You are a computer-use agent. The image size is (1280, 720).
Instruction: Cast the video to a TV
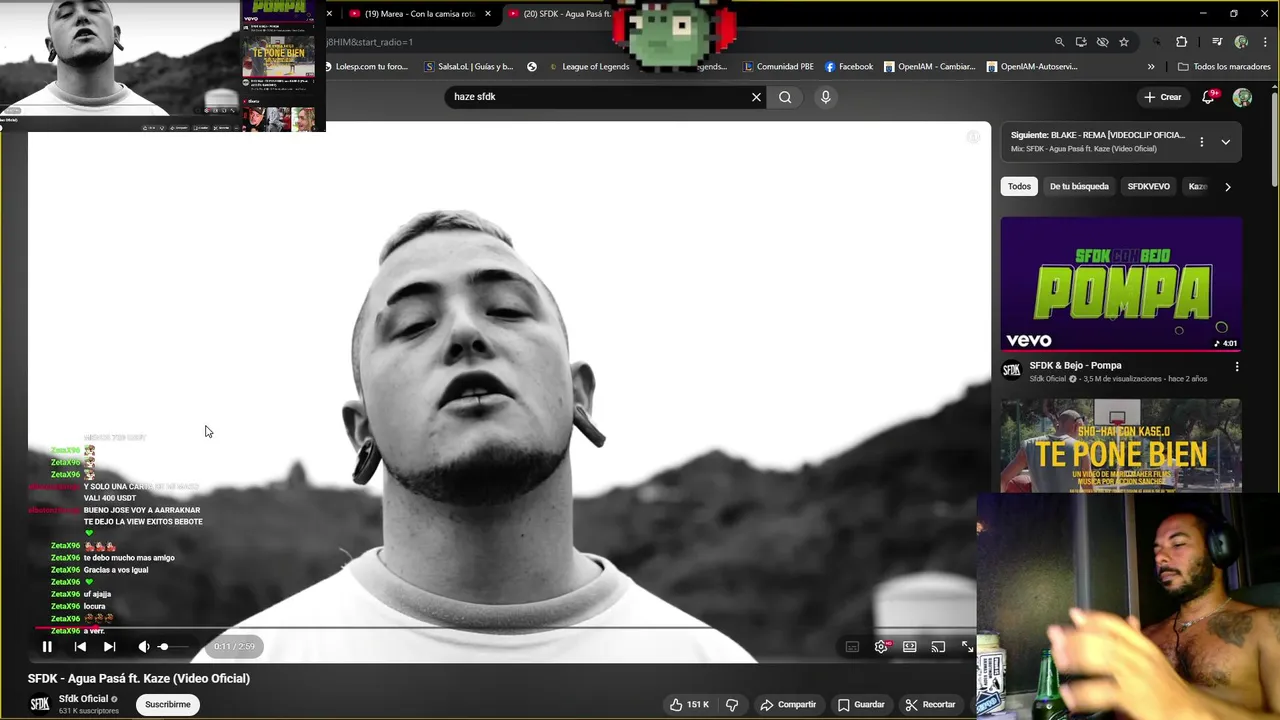pyautogui.click(x=938, y=647)
